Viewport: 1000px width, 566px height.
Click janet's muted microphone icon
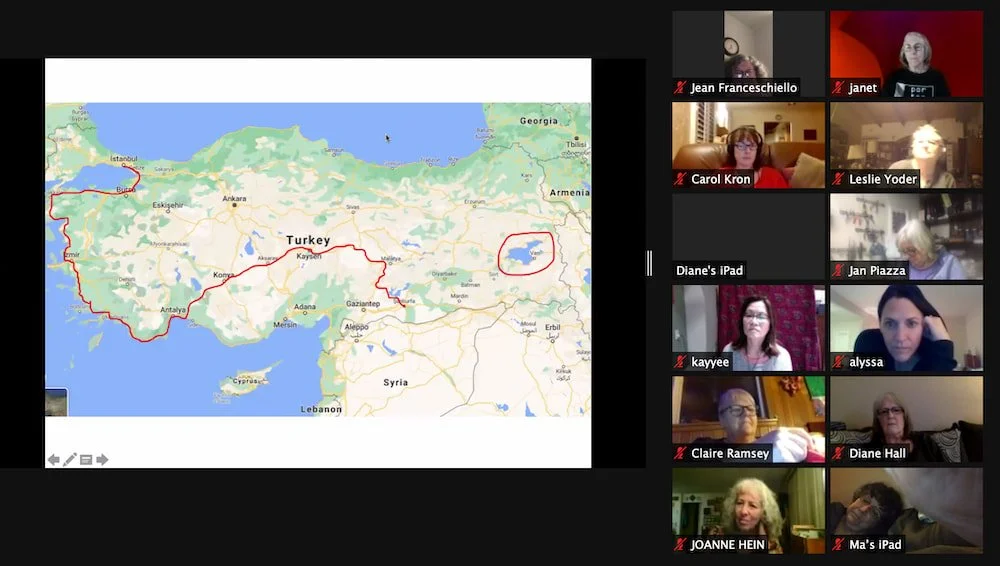838,87
